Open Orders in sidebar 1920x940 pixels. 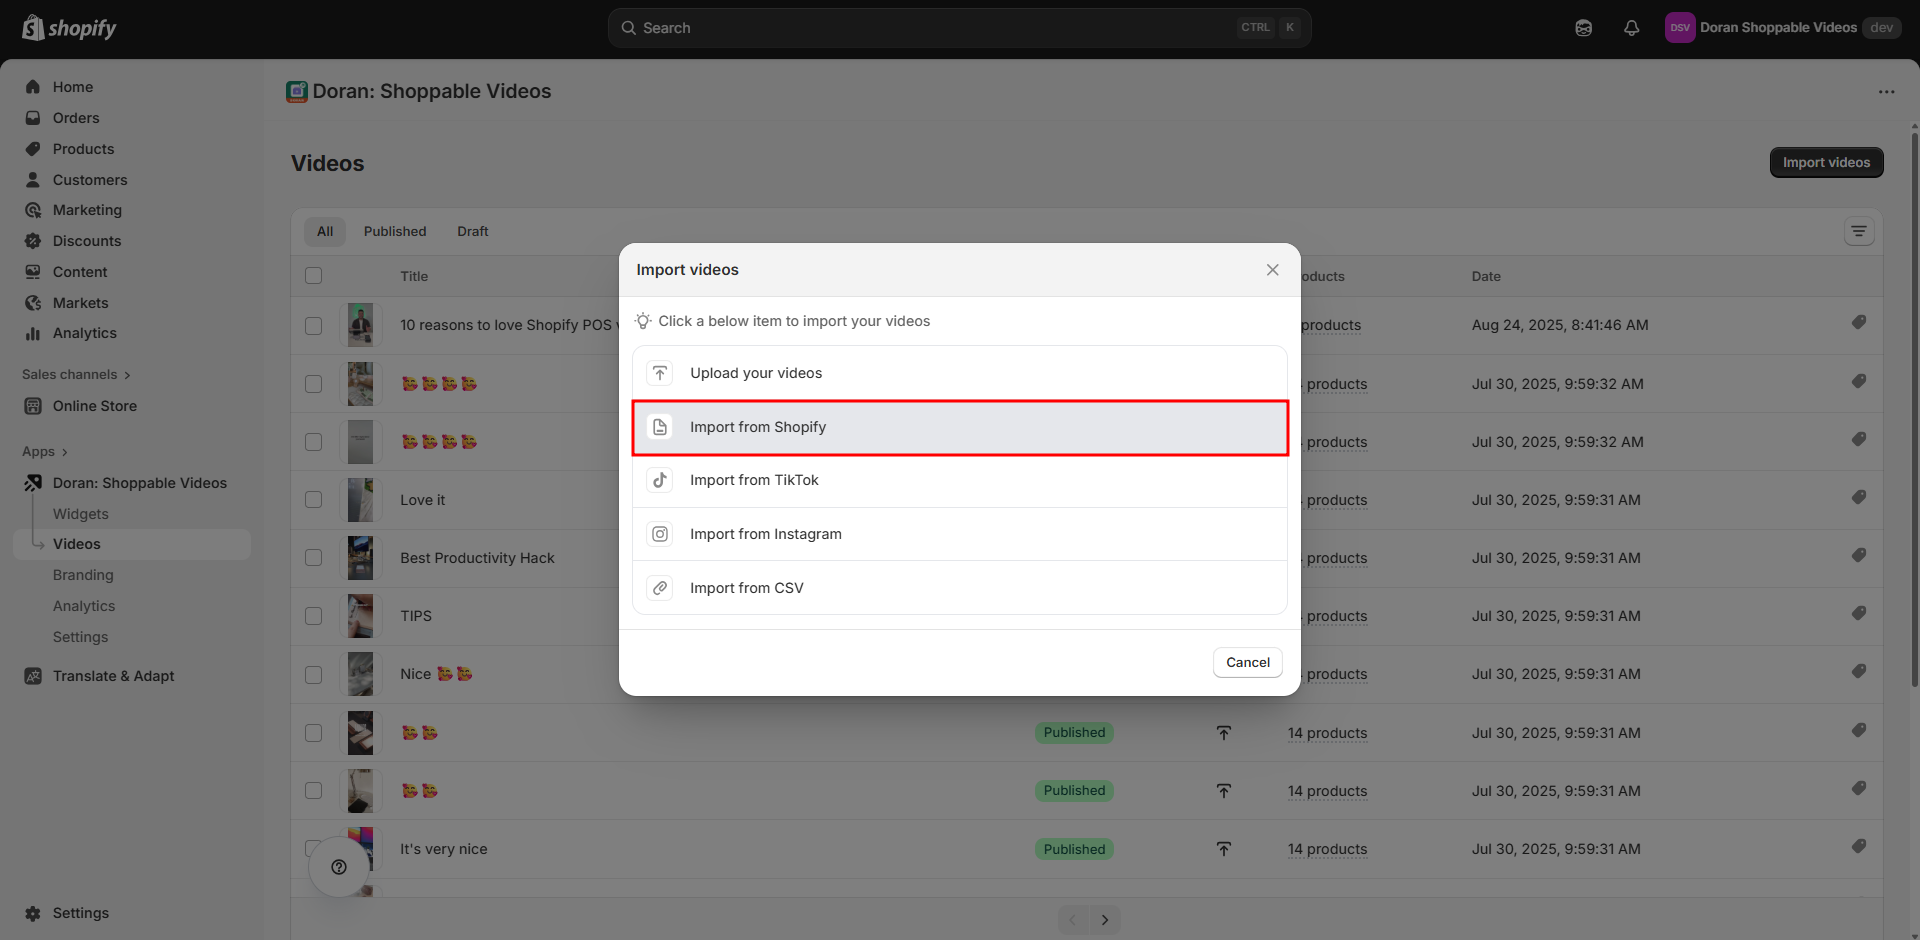[75, 118]
